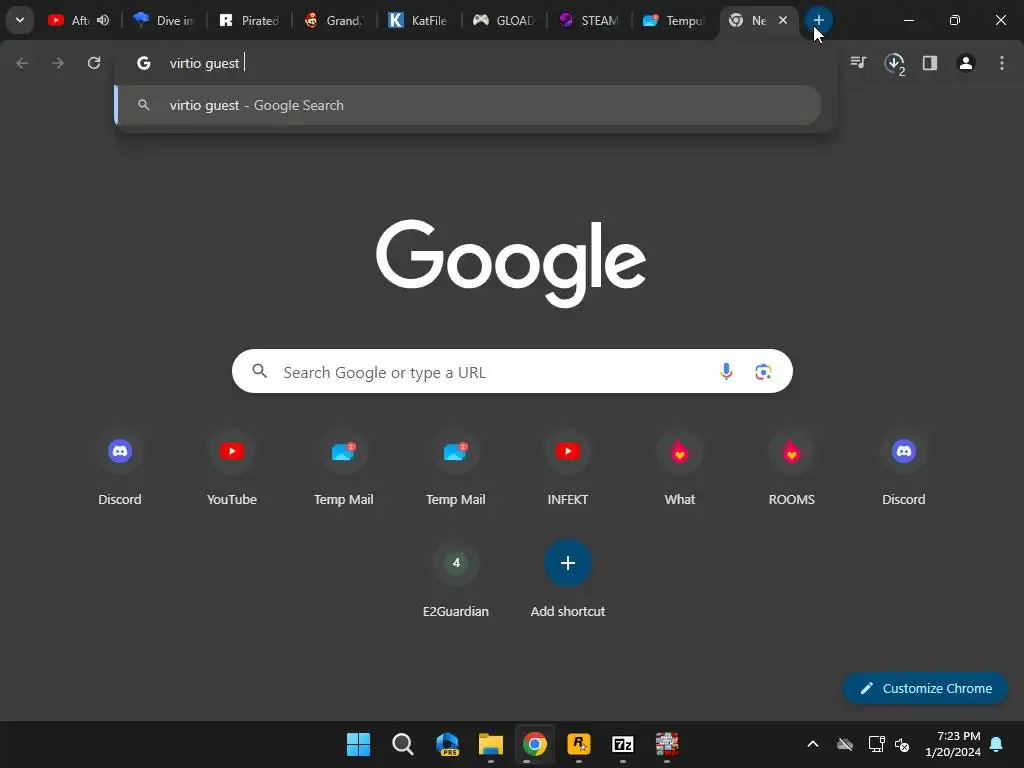Open the 'What' shortcut tile
This screenshot has height=768, width=1024.
[680, 468]
